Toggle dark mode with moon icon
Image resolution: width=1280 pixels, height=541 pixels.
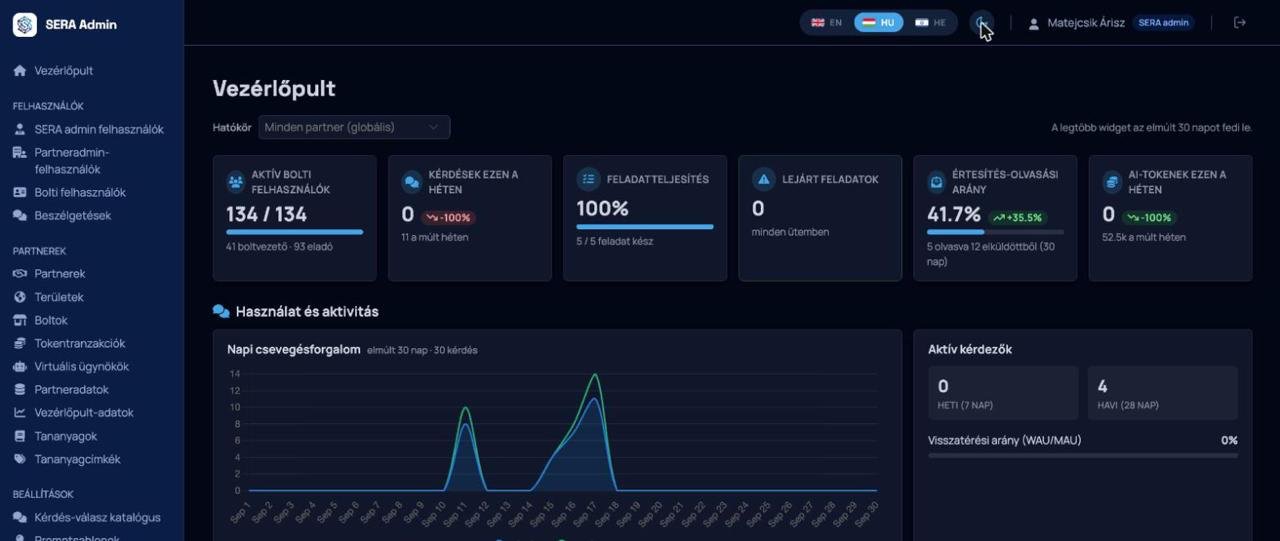pos(983,22)
